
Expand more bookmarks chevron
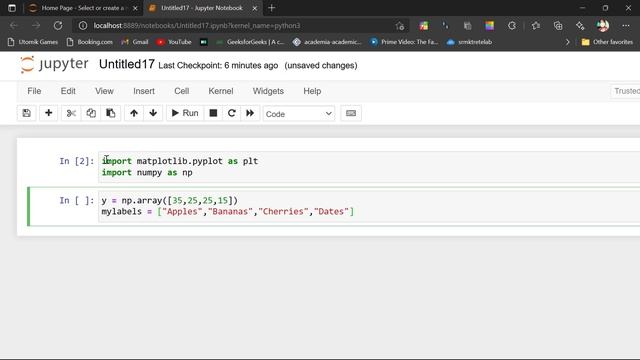point(567,42)
